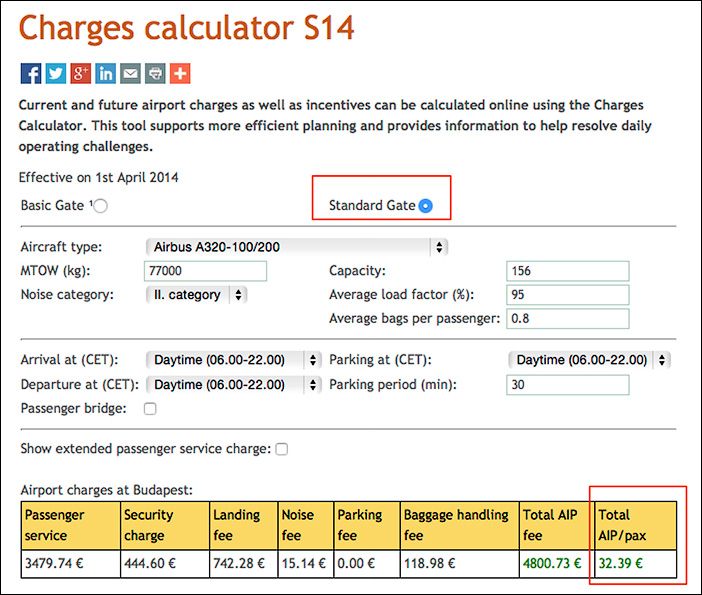Click the 444.60 € security charge value

tap(150, 563)
